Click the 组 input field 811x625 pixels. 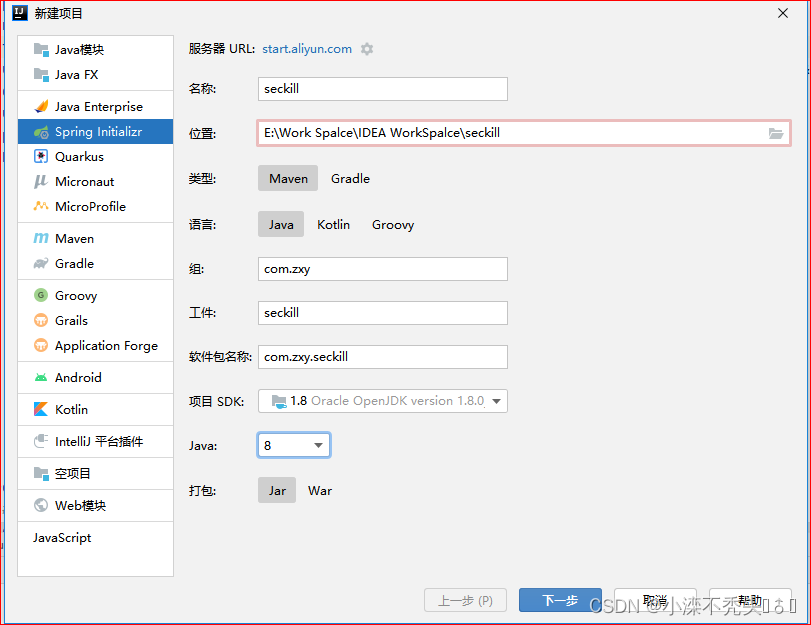[x=383, y=269]
